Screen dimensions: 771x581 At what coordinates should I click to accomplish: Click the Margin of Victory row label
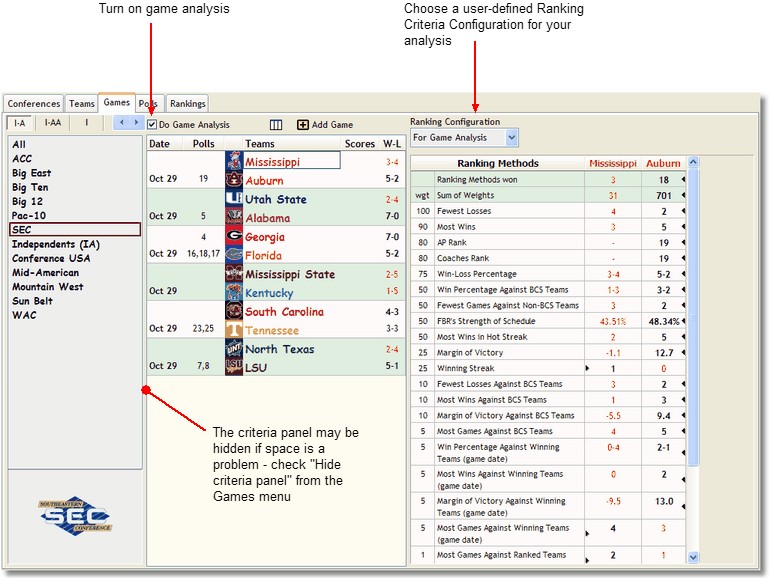470,352
